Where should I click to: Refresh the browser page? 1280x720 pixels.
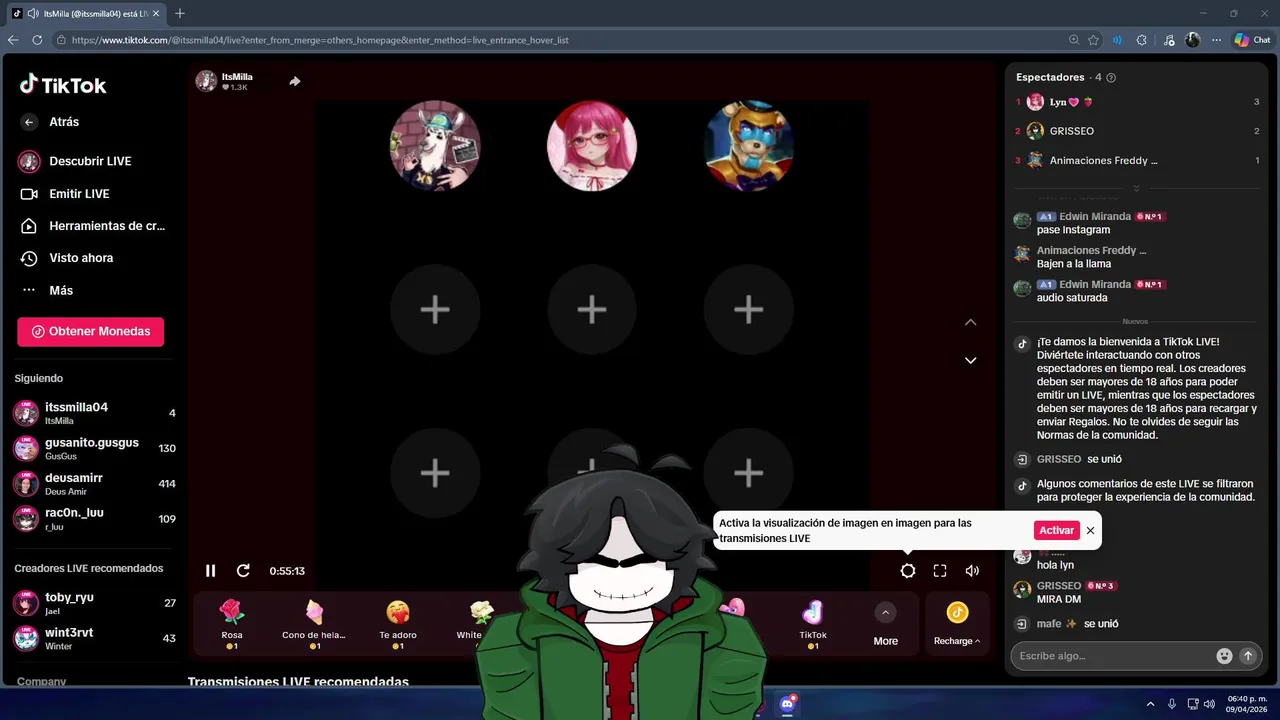click(37, 40)
